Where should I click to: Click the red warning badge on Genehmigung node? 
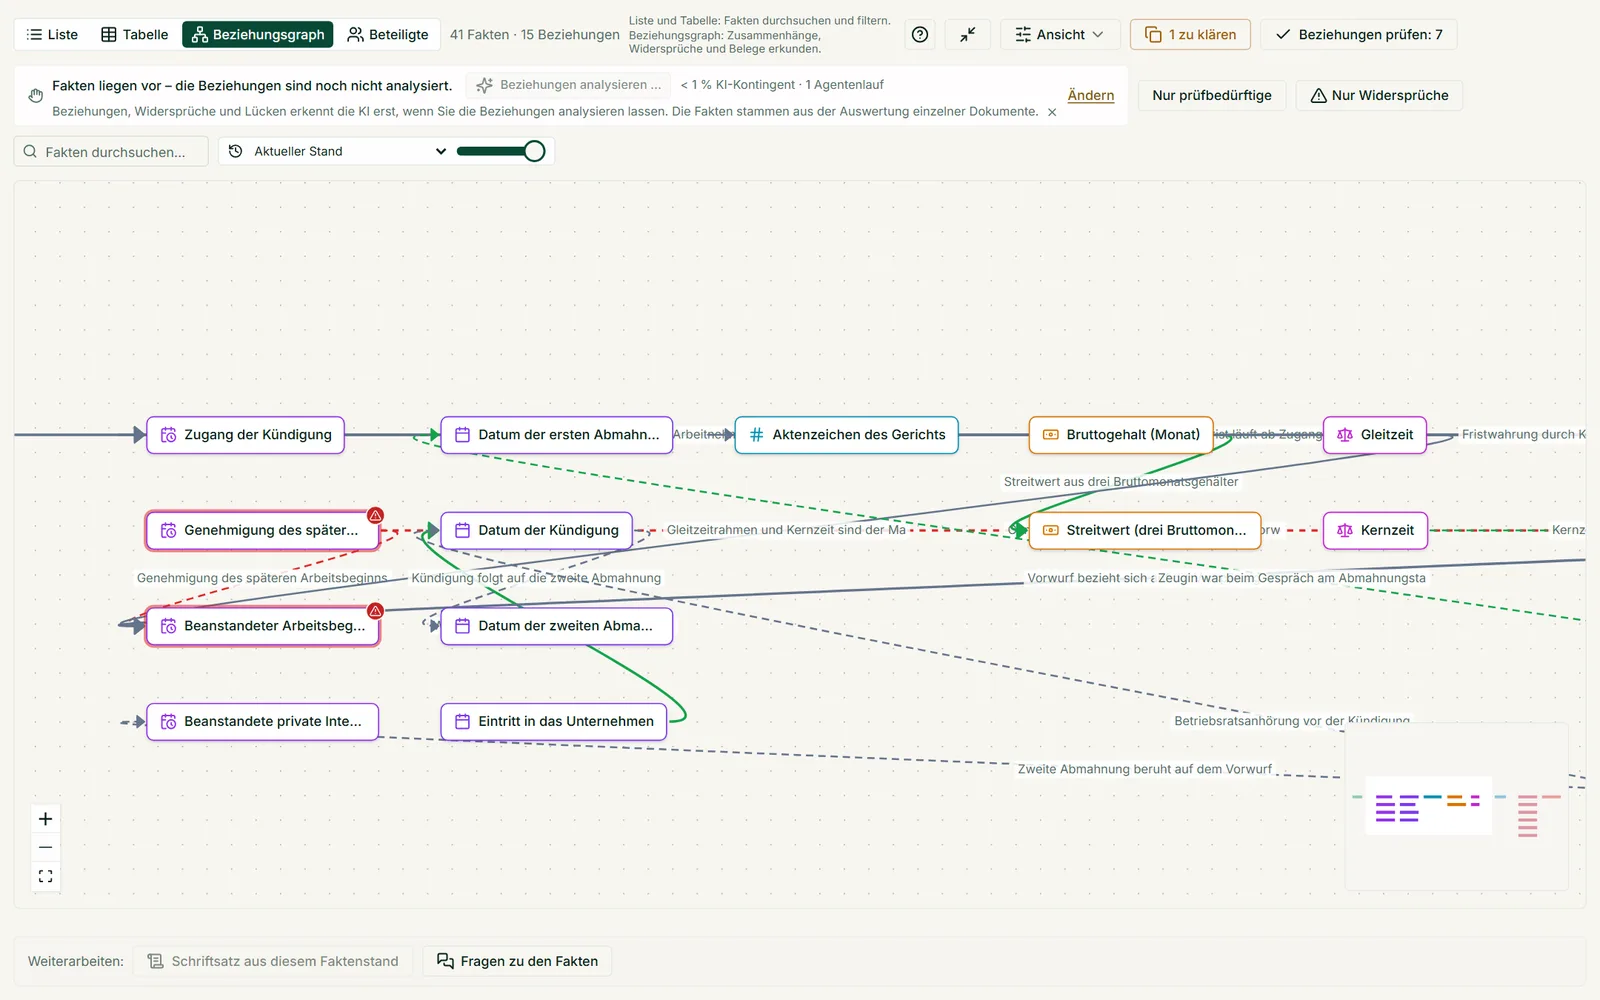coord(376,516)
